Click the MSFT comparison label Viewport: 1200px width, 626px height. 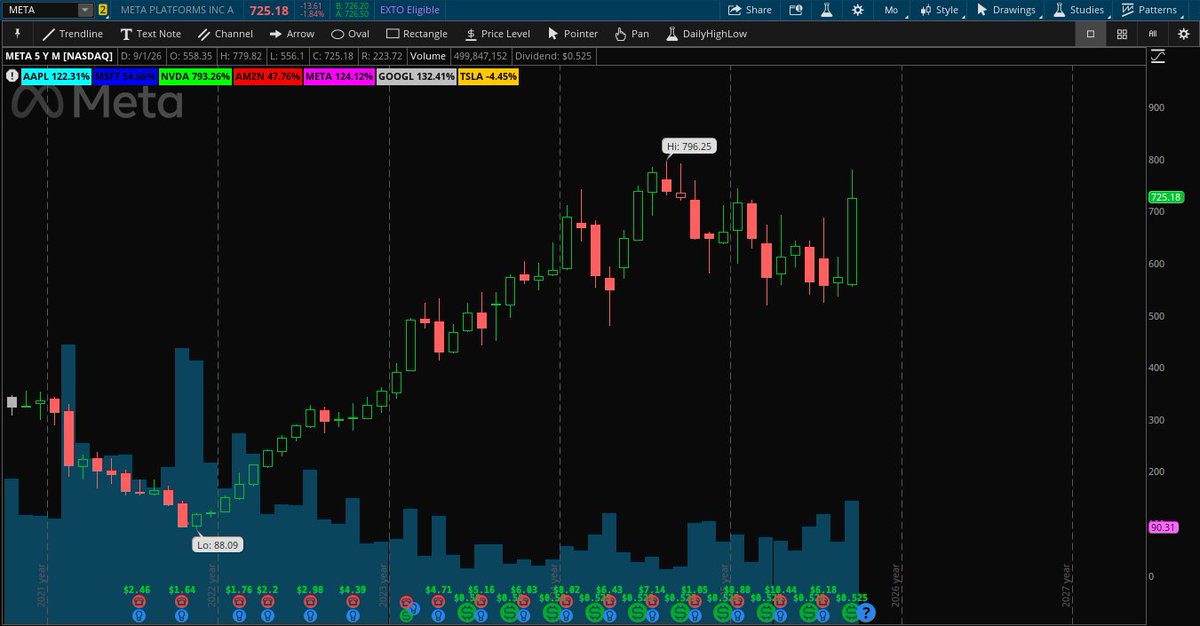(x=124, y=76)
